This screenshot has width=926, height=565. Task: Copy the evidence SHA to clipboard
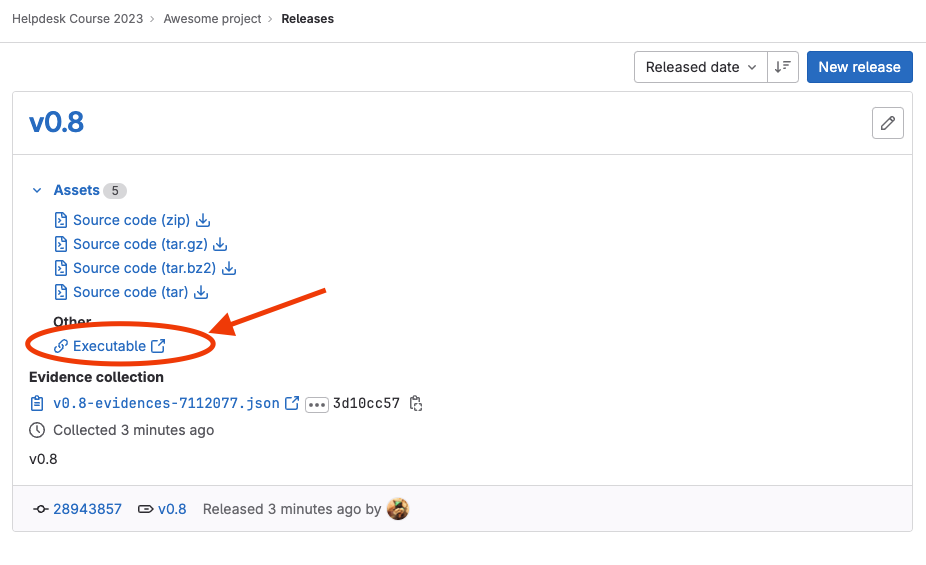416,404
